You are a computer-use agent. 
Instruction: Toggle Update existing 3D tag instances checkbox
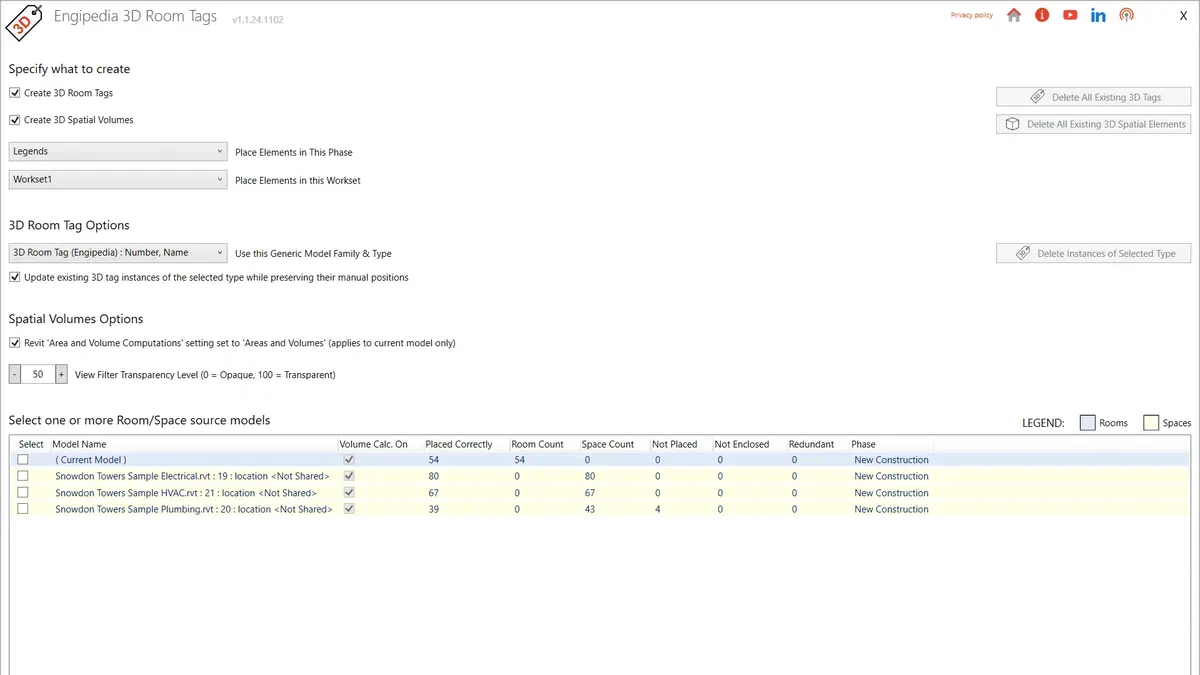coord(15,277)
